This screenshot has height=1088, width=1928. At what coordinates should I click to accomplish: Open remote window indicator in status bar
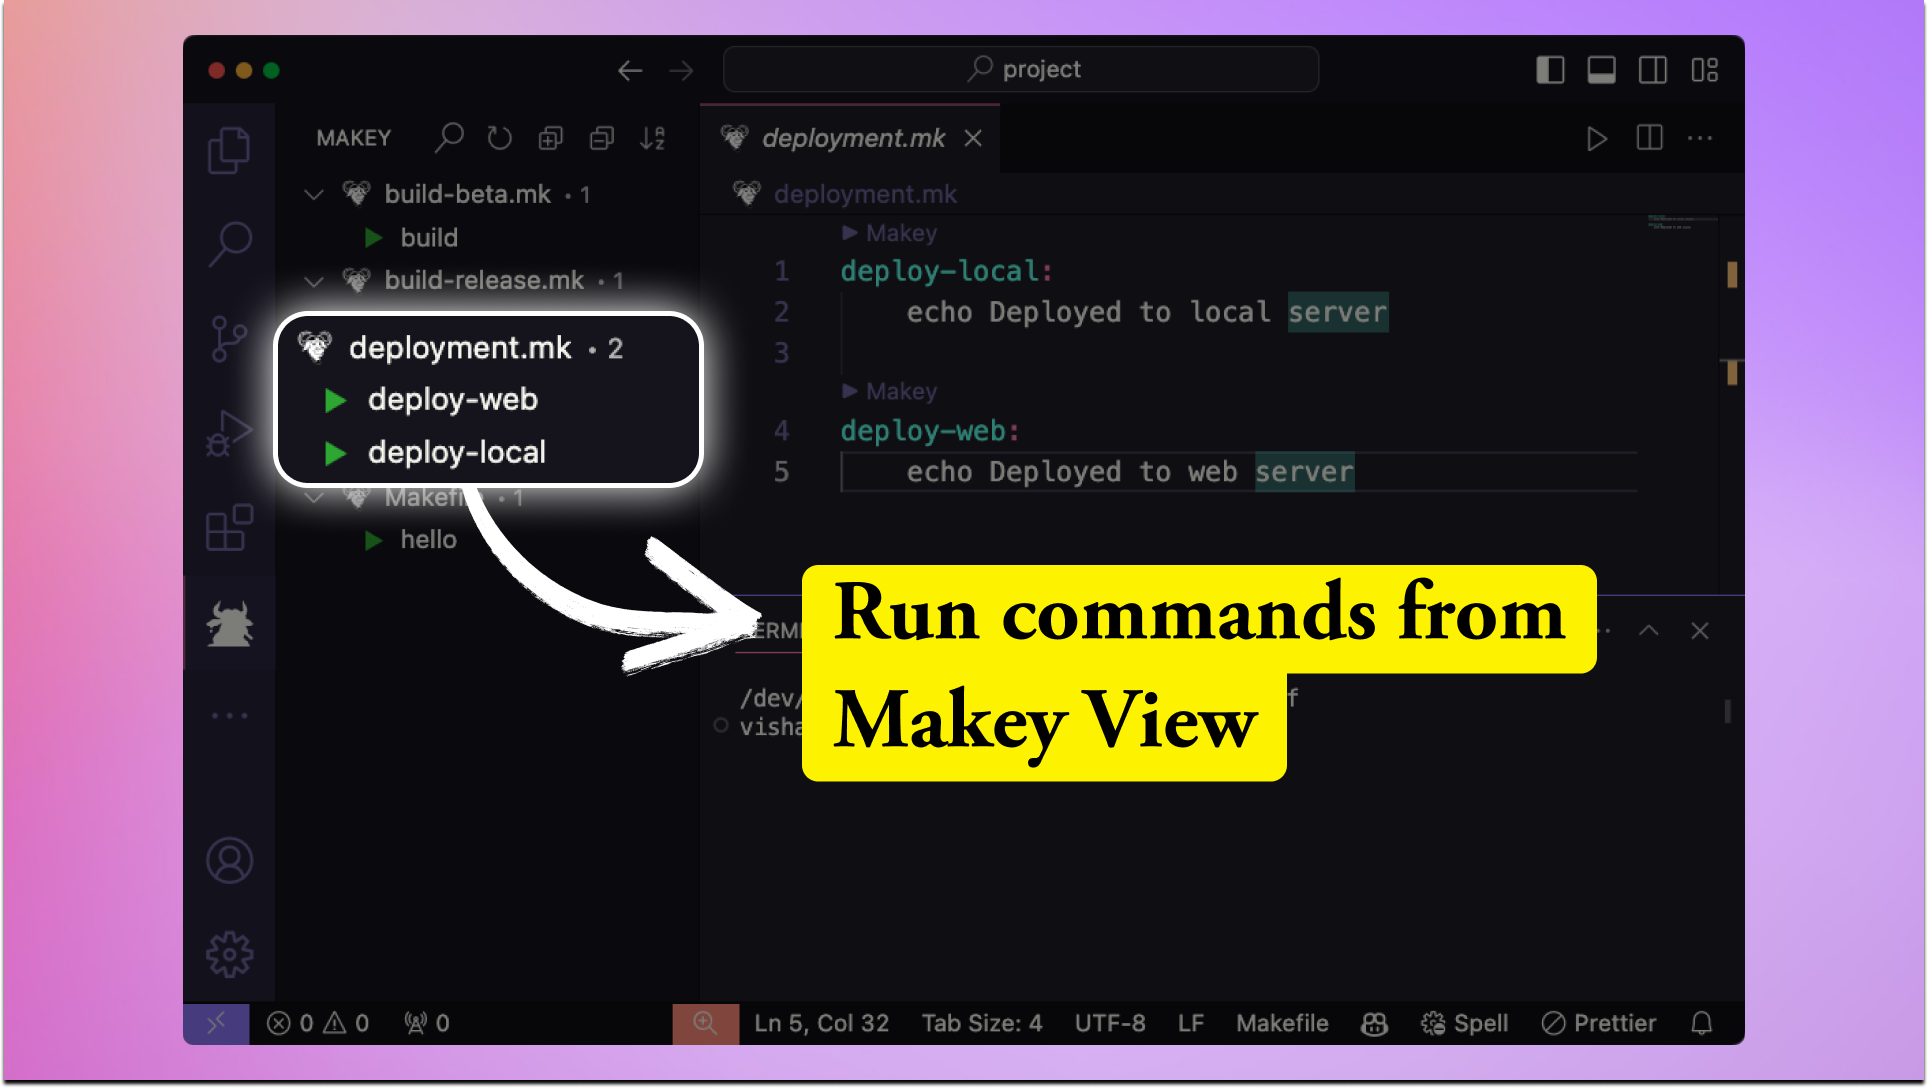(216, 1023)
